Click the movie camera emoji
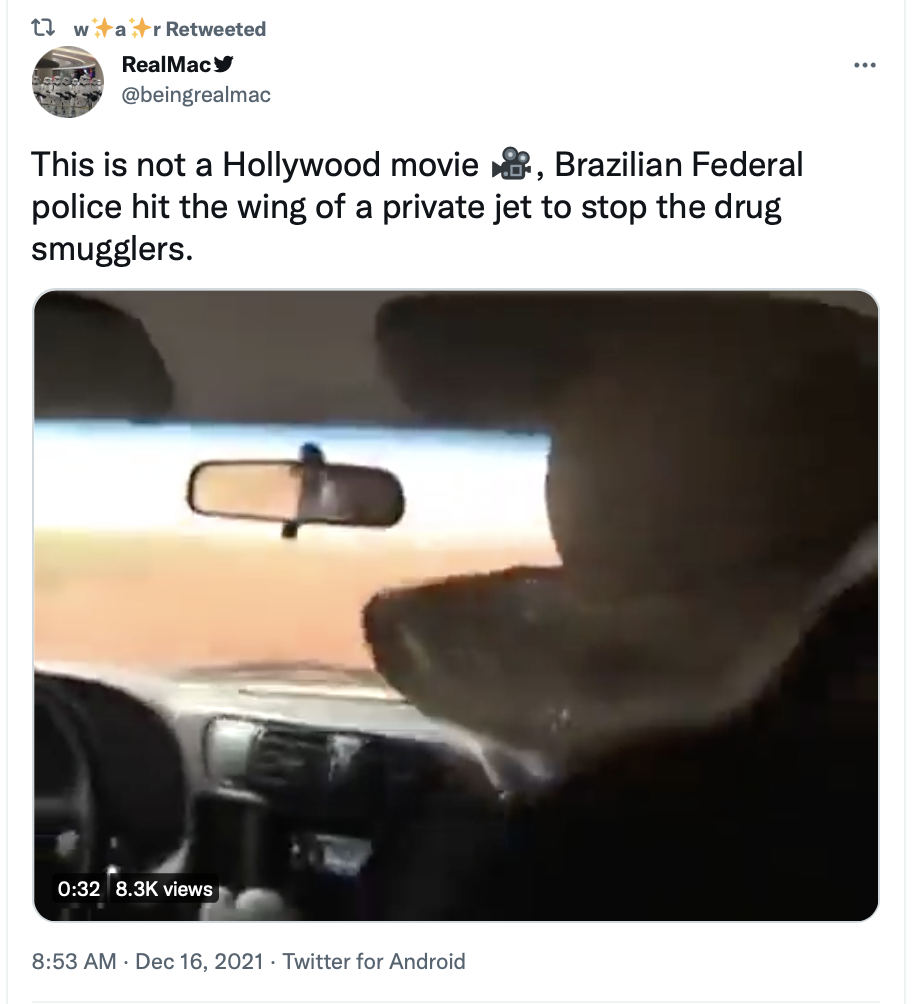 (x=511, y=165)
